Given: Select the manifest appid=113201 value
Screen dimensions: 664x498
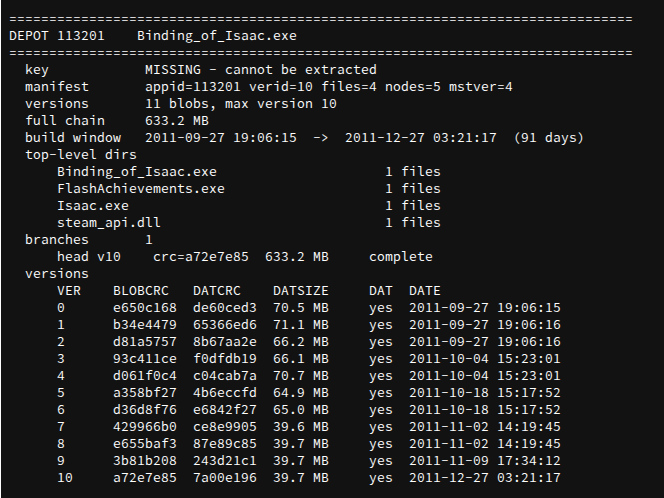Looking at the screenshot, I should (x=193, y=87).
